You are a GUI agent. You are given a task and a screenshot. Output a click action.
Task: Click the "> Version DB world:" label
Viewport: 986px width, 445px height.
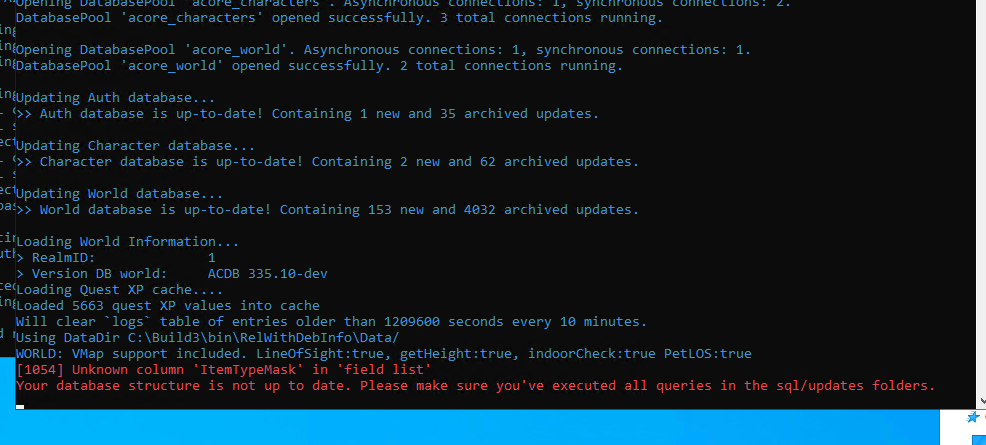(x=92, y=274)
